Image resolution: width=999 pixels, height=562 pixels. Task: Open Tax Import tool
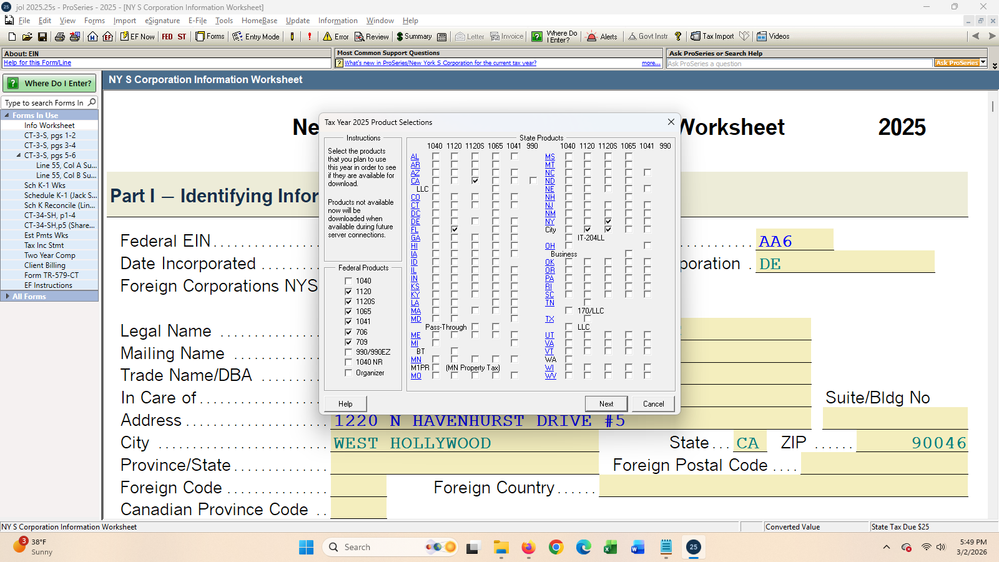(x=712, y=36)
